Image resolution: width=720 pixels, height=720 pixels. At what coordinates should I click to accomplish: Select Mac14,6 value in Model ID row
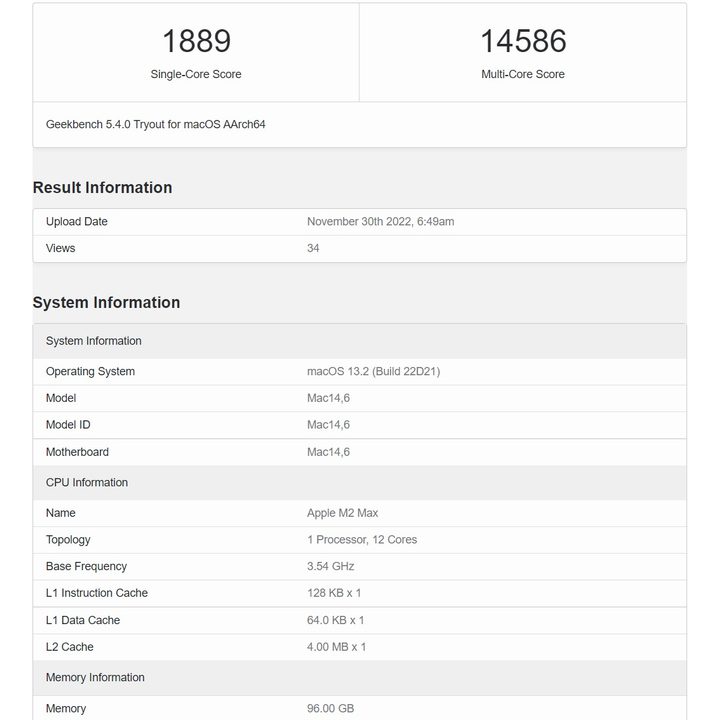[328, 425]
